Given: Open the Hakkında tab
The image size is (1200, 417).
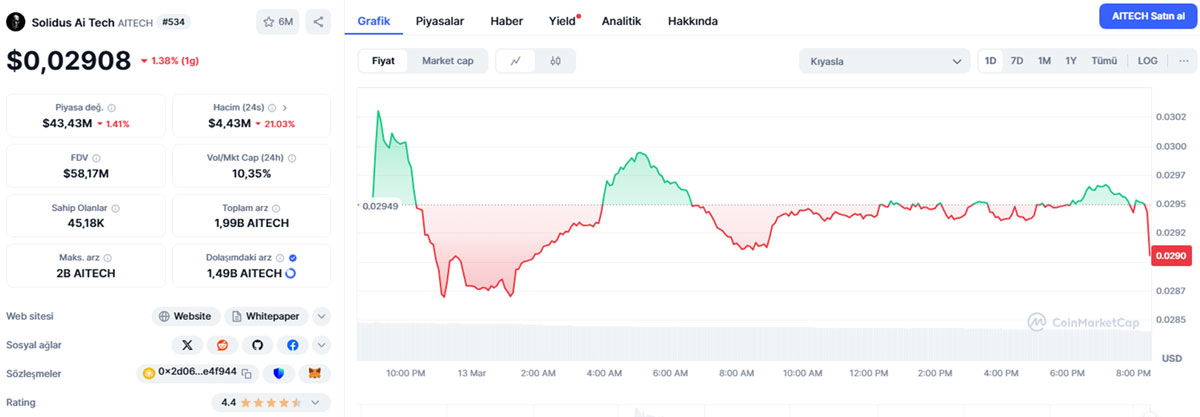Looking at the screenshot, I should [692, 21].
